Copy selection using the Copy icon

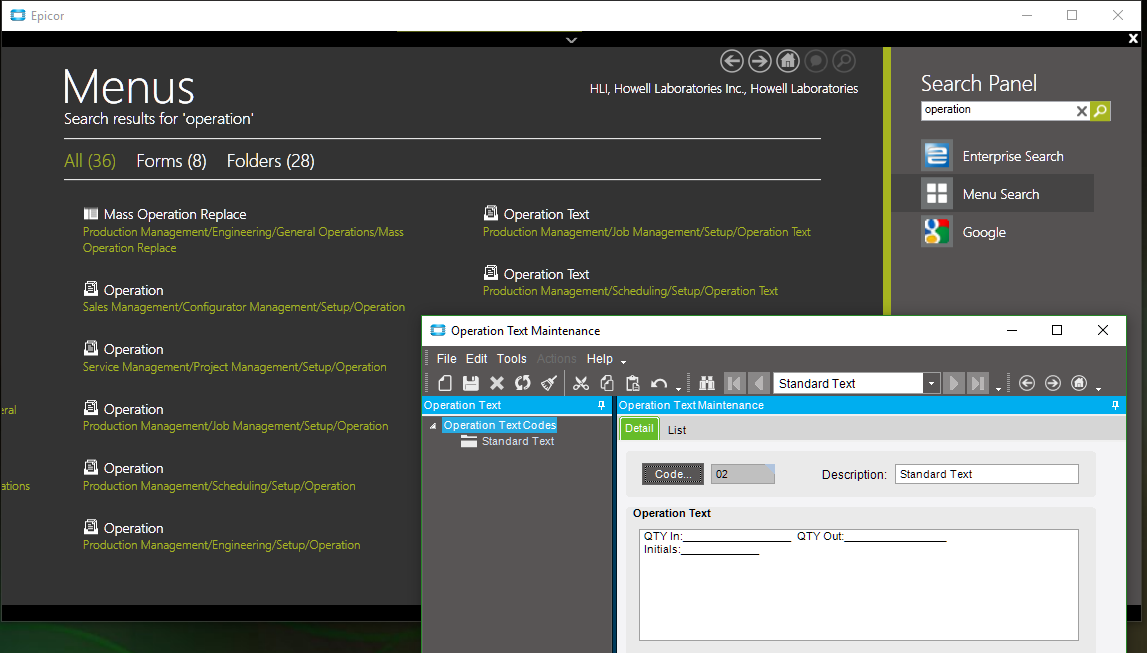606,383
